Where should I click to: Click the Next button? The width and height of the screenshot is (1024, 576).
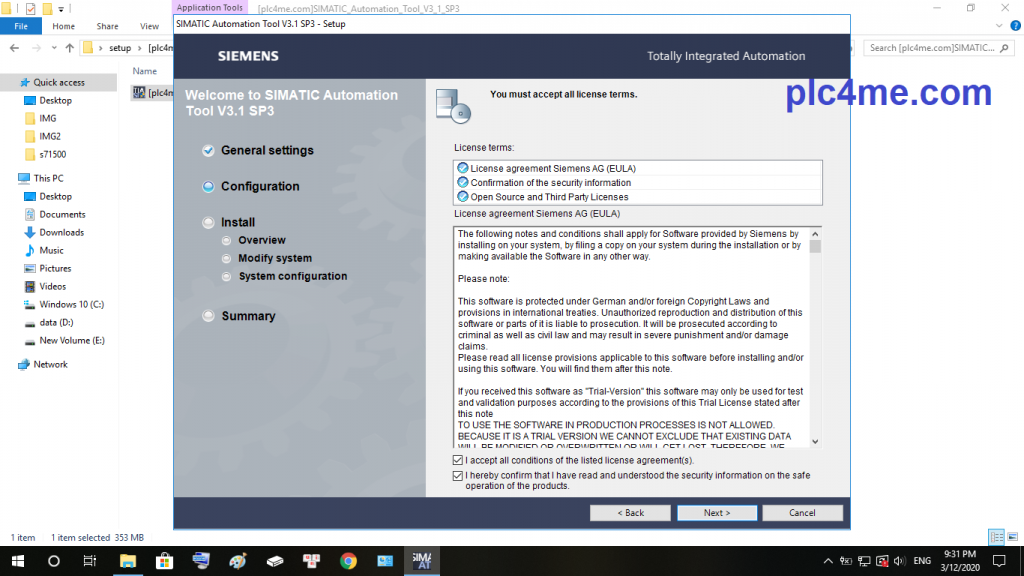click(717, 513)
